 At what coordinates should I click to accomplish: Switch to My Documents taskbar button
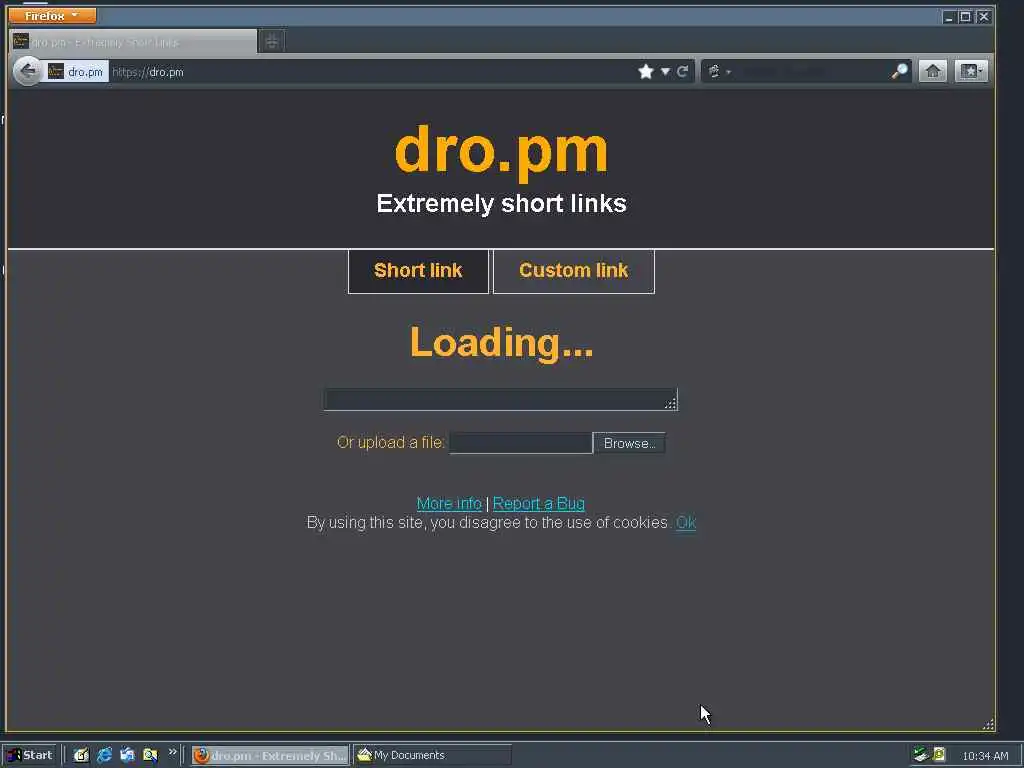432,756
